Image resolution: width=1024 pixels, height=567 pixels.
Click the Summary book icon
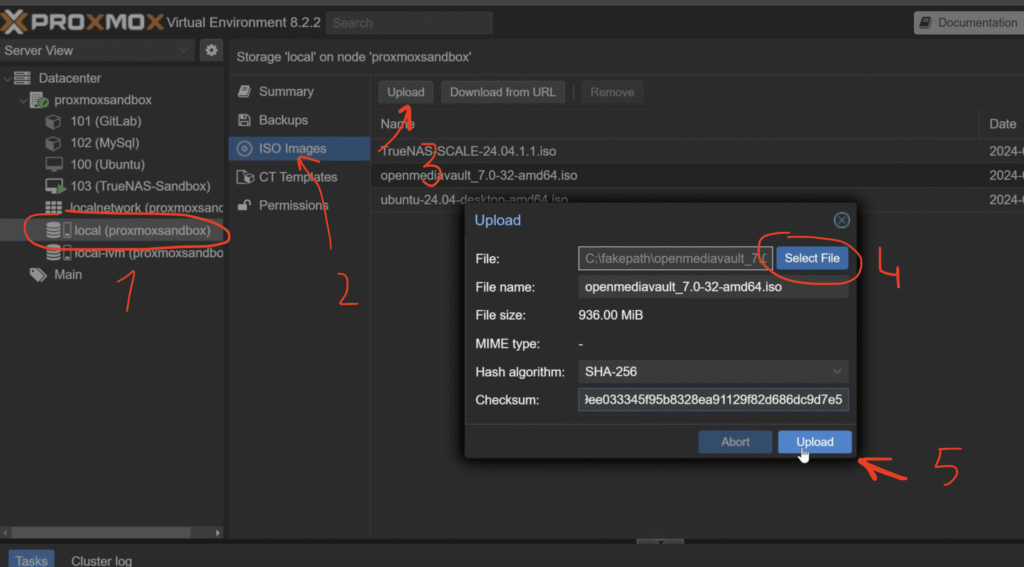click(x=244, y=91)
